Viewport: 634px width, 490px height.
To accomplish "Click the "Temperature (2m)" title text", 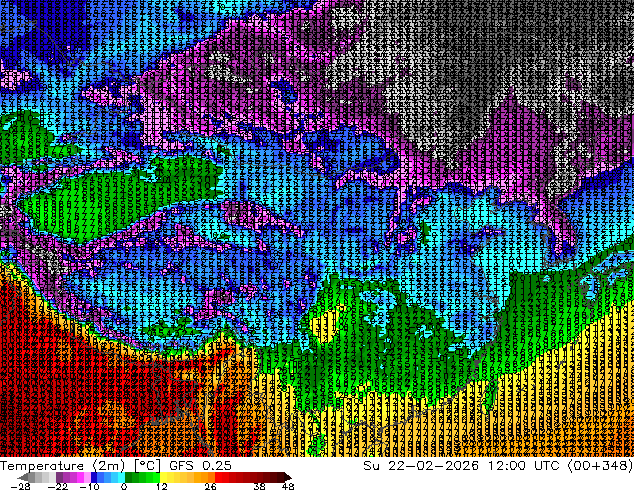I will pyautogui.click(x=63, y=465).
